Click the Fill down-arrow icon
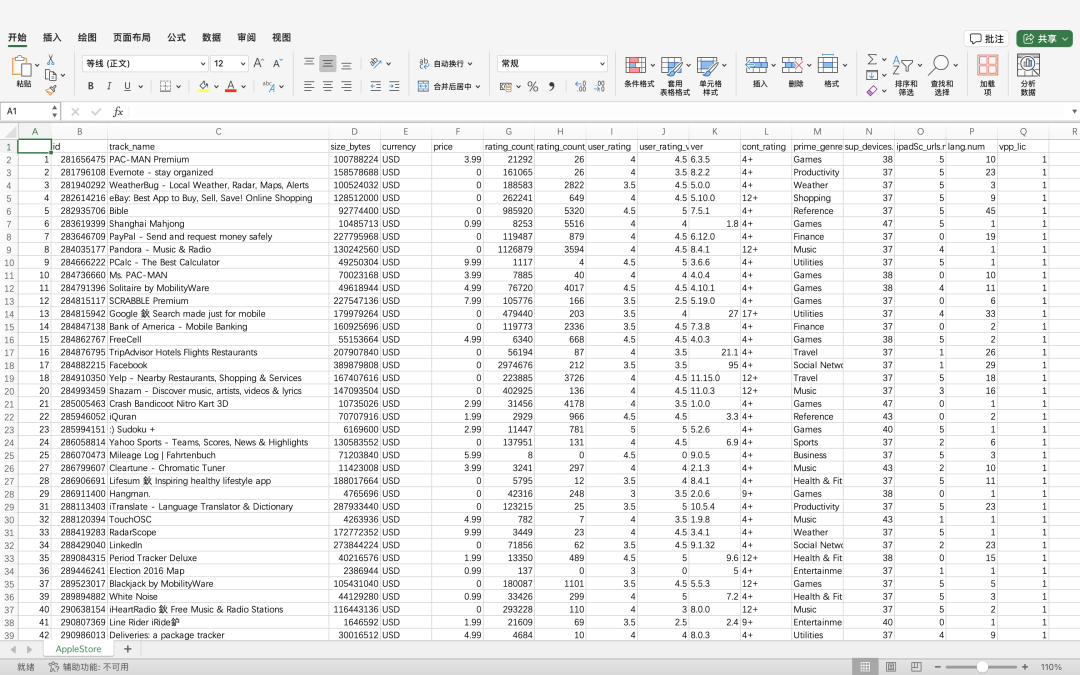This screenshot has width=1080, height=675. (872, 75)
